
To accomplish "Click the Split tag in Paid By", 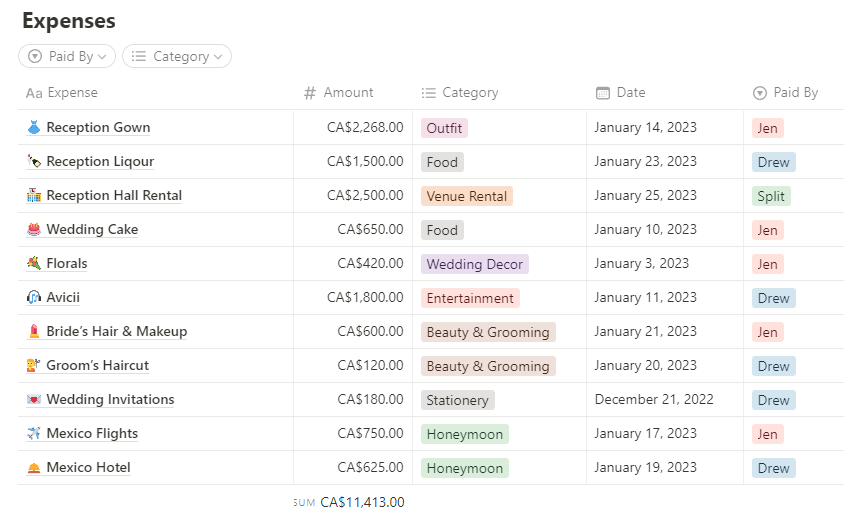I will click(x=771, y=196).
